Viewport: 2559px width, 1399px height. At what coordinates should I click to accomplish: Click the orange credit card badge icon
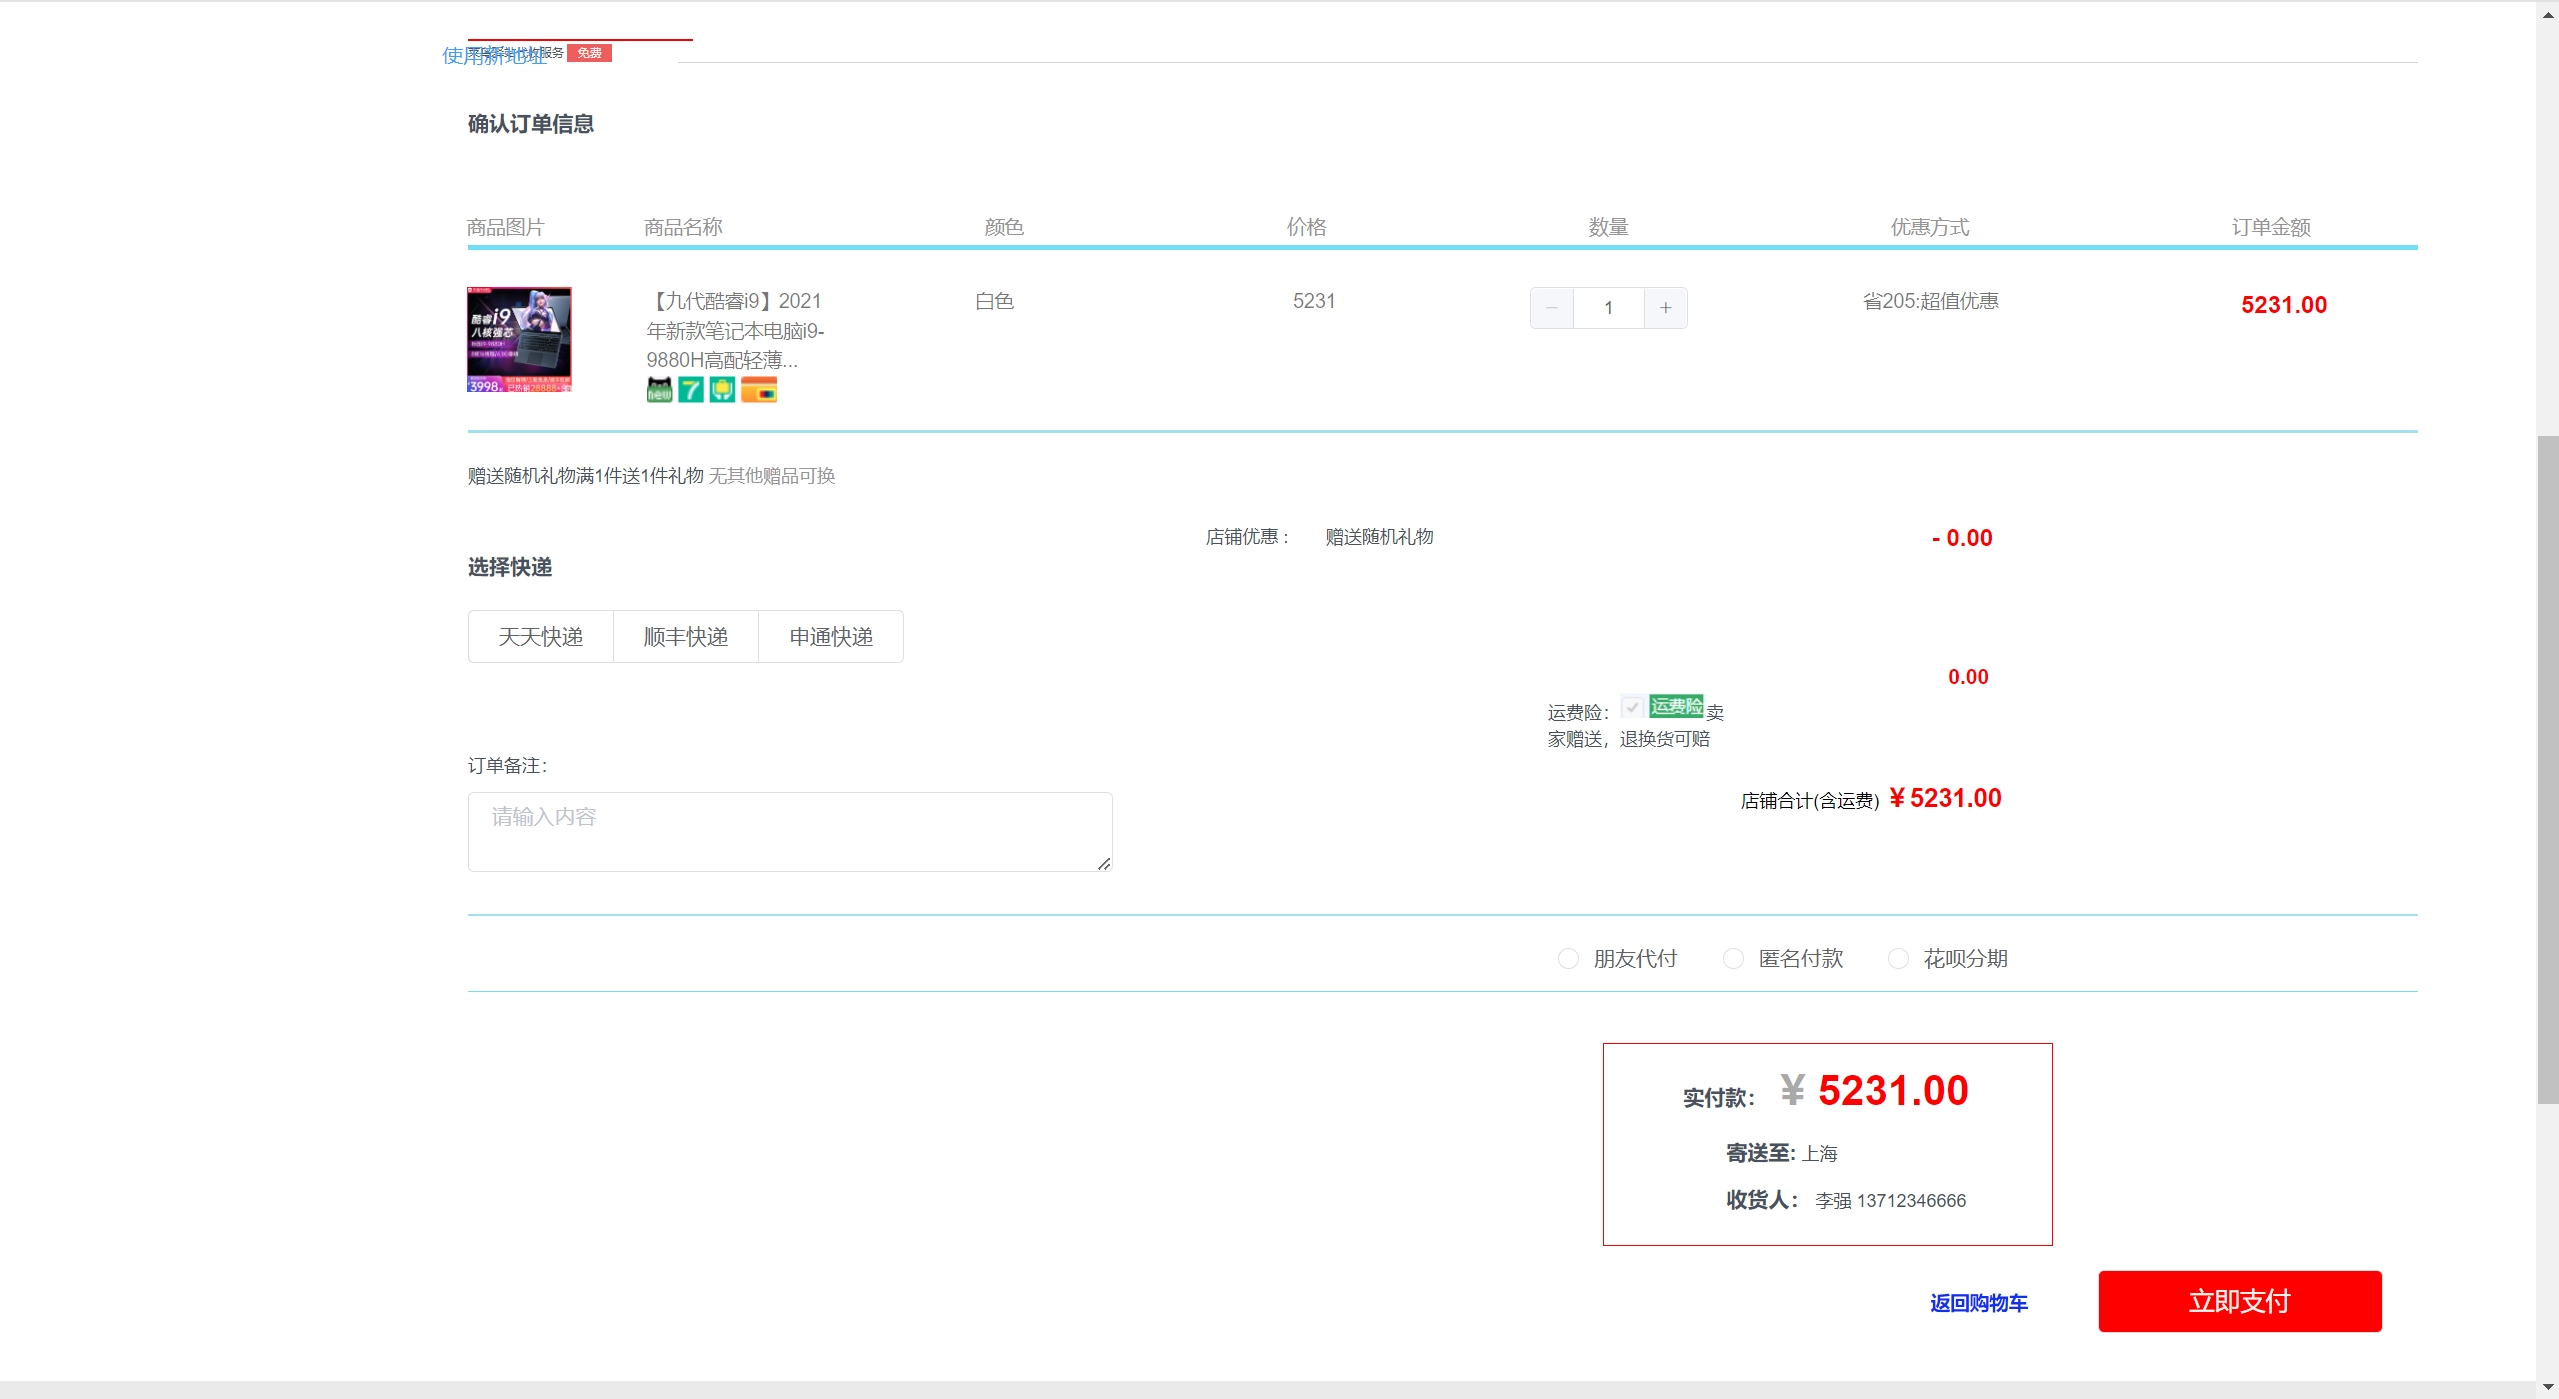tap(759, 390)
